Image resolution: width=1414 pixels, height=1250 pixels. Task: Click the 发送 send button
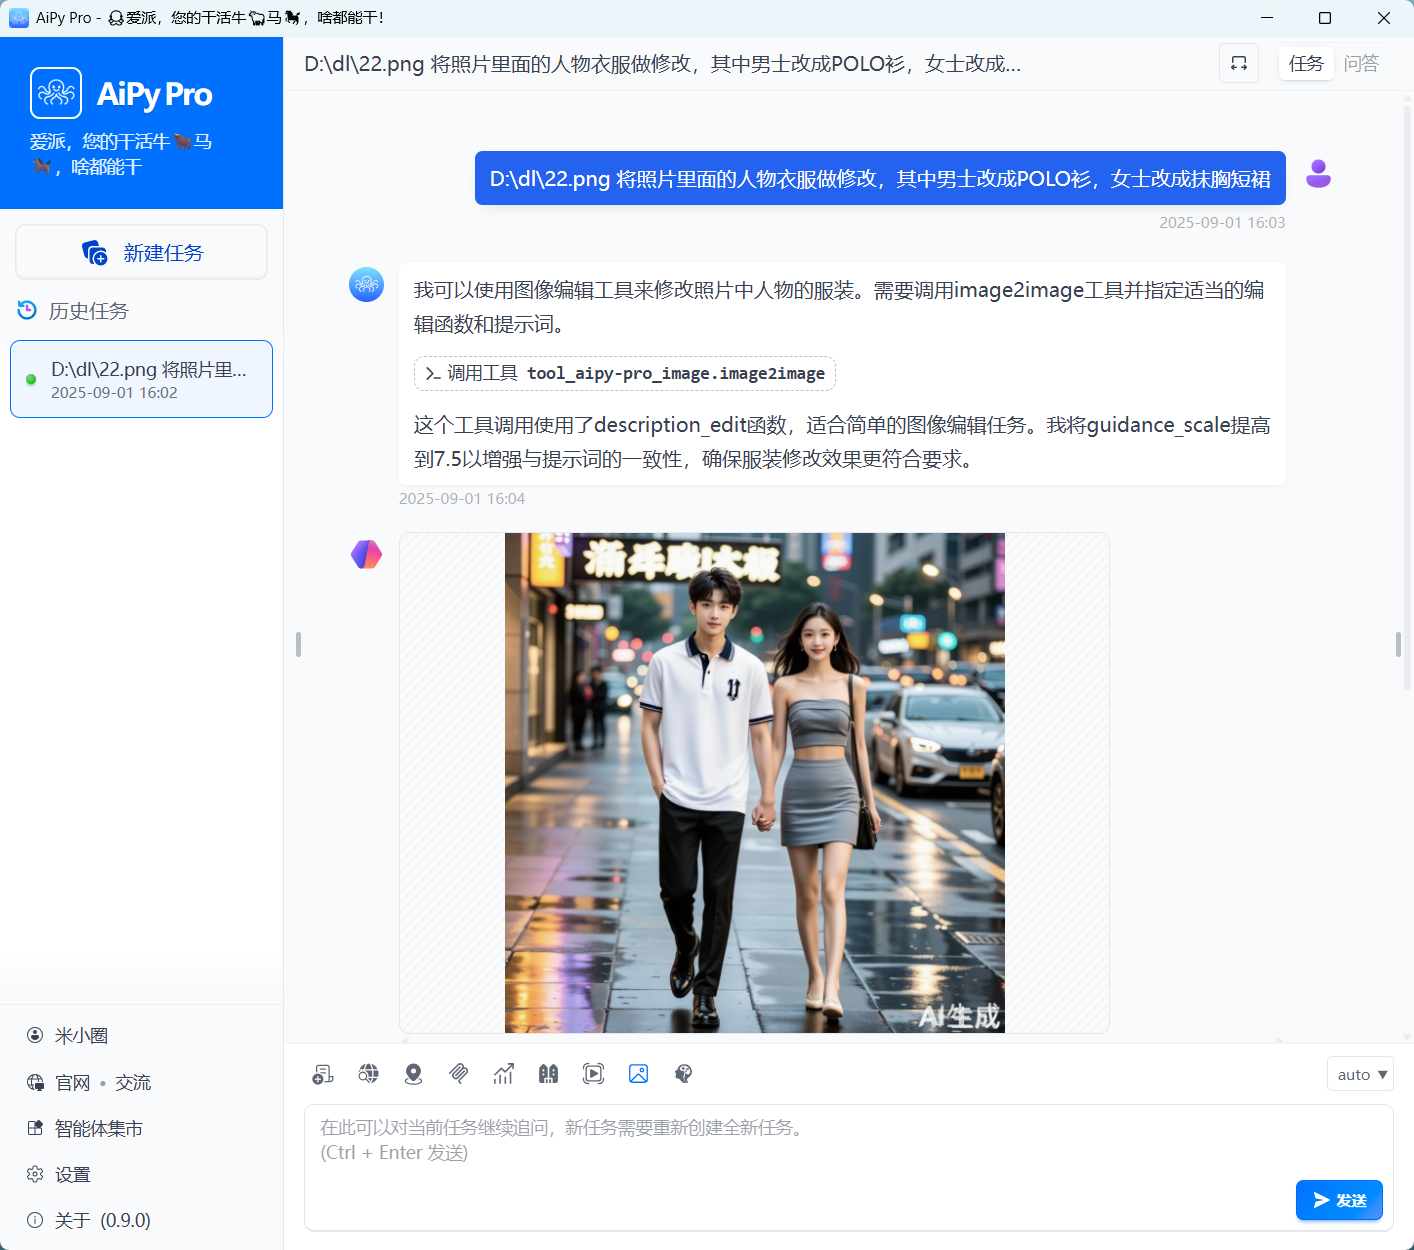coord(1339,1200)
